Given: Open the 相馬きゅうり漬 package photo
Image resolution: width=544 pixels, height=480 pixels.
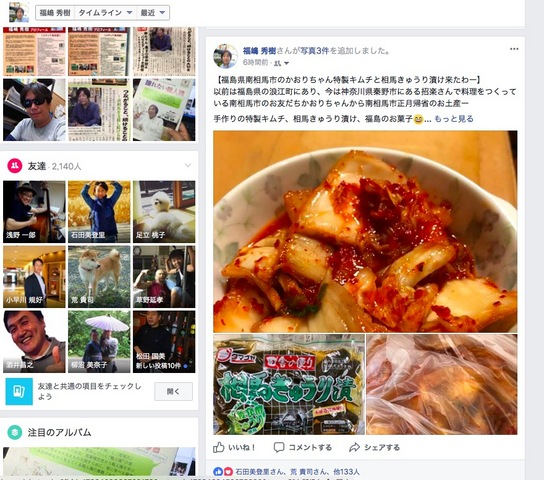Looking at the screenshot, I should coord(289,384).
